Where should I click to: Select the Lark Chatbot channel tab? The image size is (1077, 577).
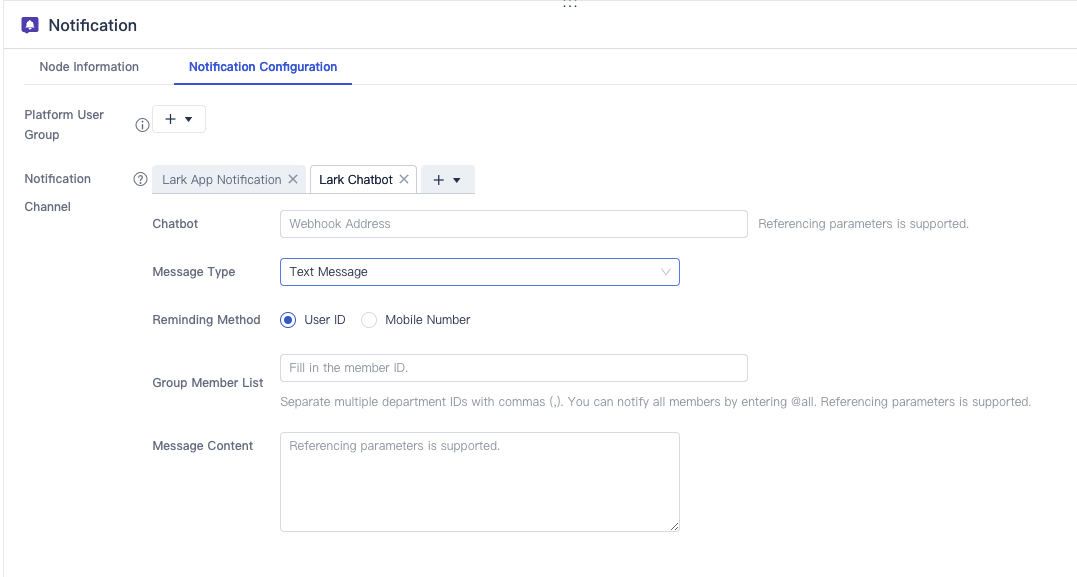(355, 180)
